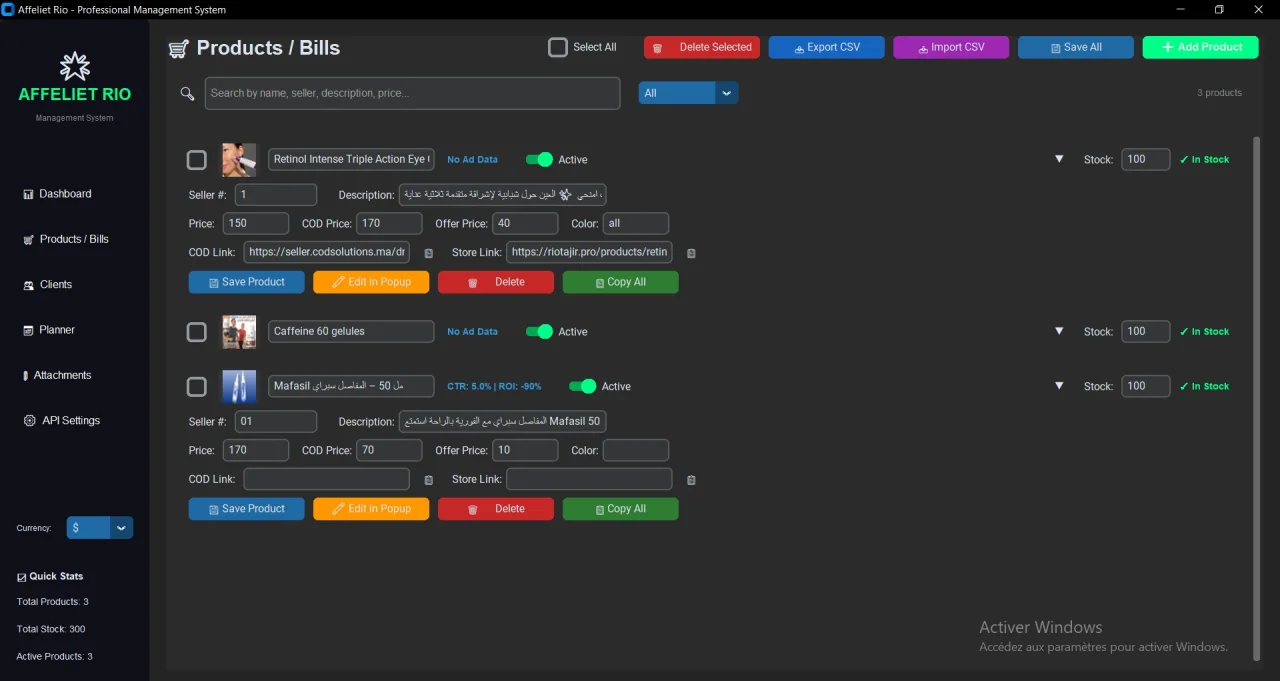Open the Caffeine 60 gelules thumbnail
Screen dimensions: 1280x681
pos(239,332)
